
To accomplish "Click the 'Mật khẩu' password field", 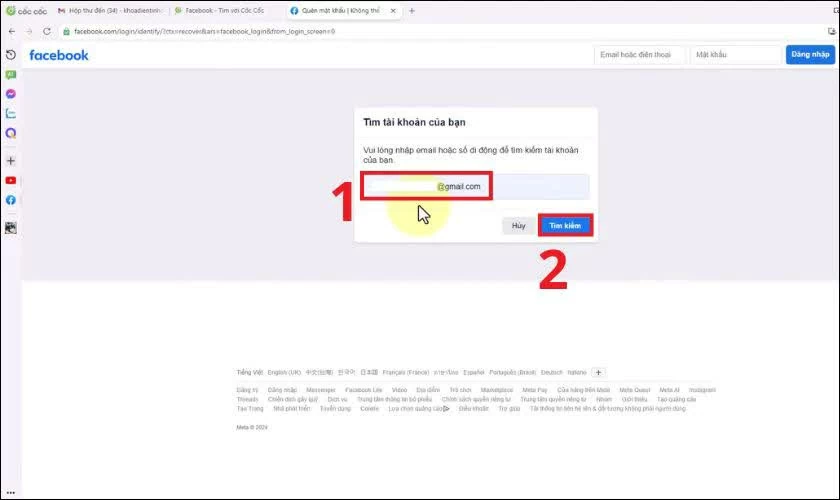I will pyautogui.click(x=735, y=55).
